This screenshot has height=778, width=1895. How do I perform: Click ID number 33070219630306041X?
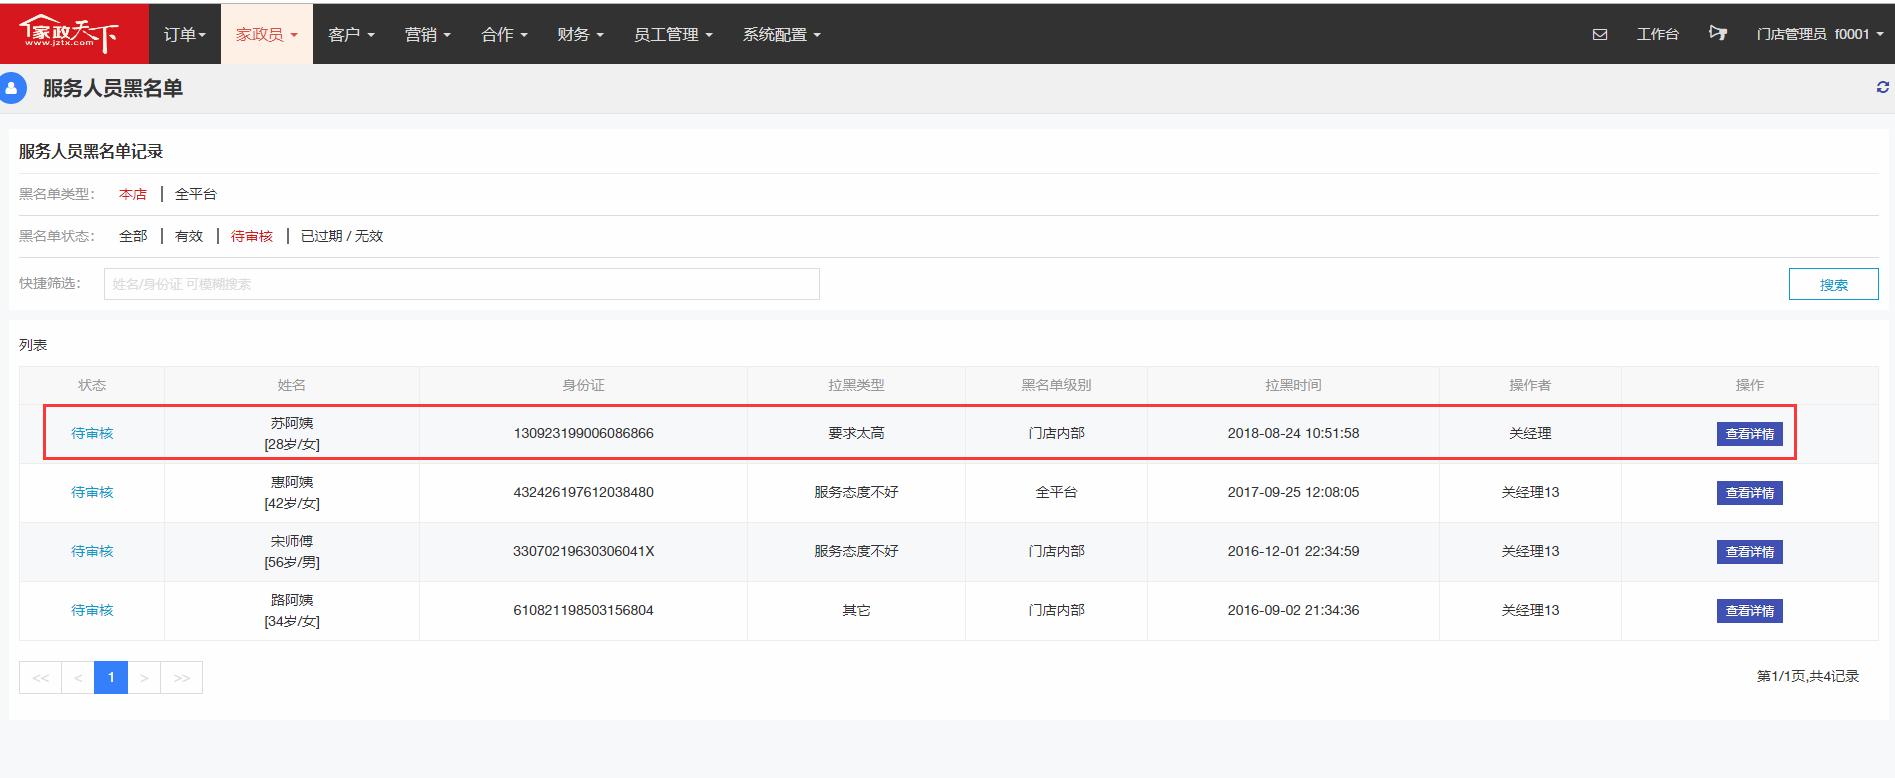(583, 551)
